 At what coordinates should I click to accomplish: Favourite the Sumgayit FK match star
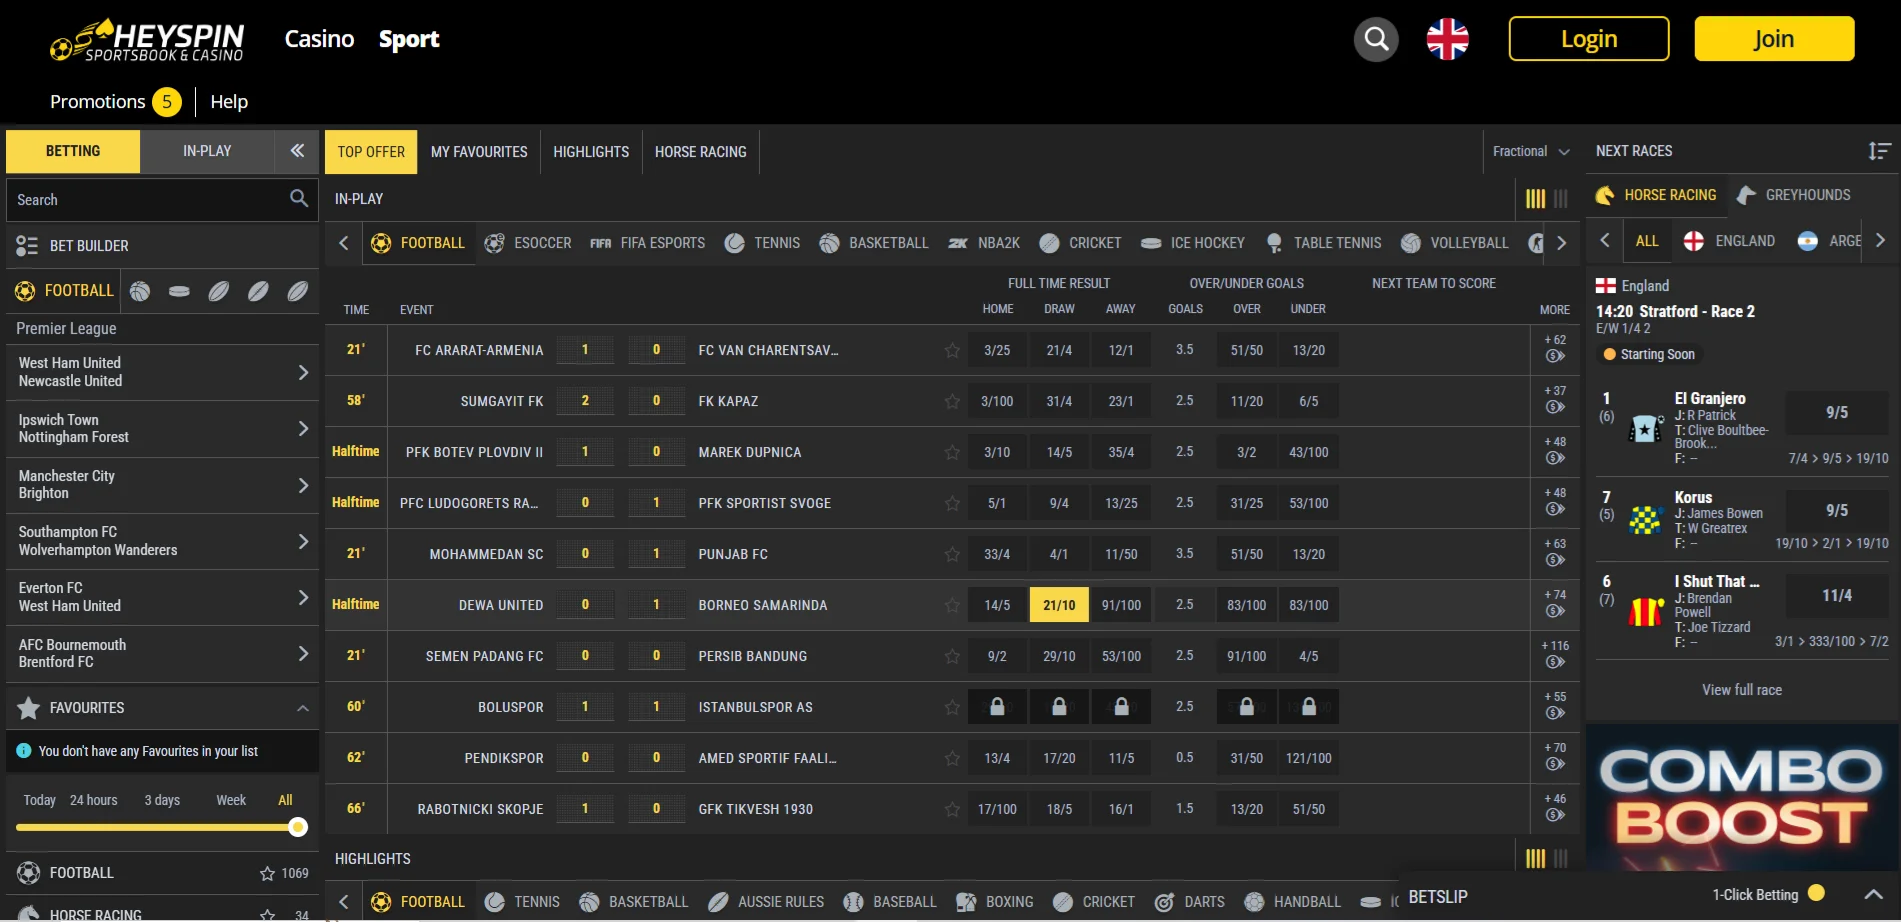952,401
